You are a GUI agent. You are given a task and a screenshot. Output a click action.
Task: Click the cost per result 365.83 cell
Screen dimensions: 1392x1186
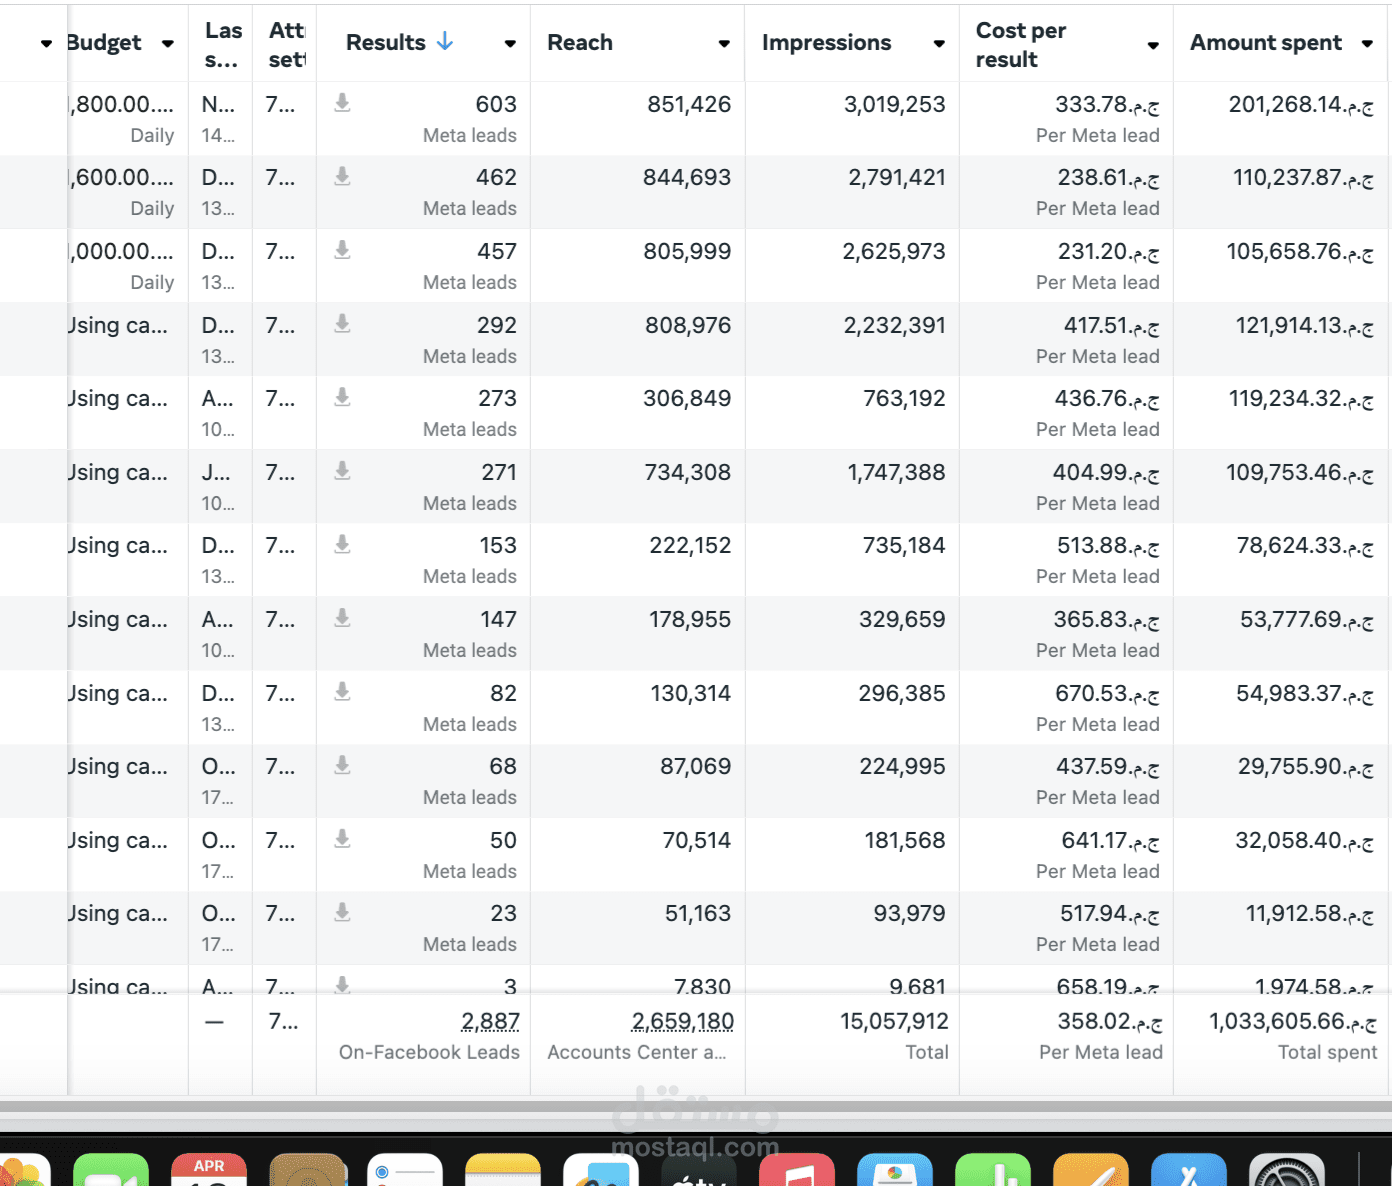[x=1107, y=619]
